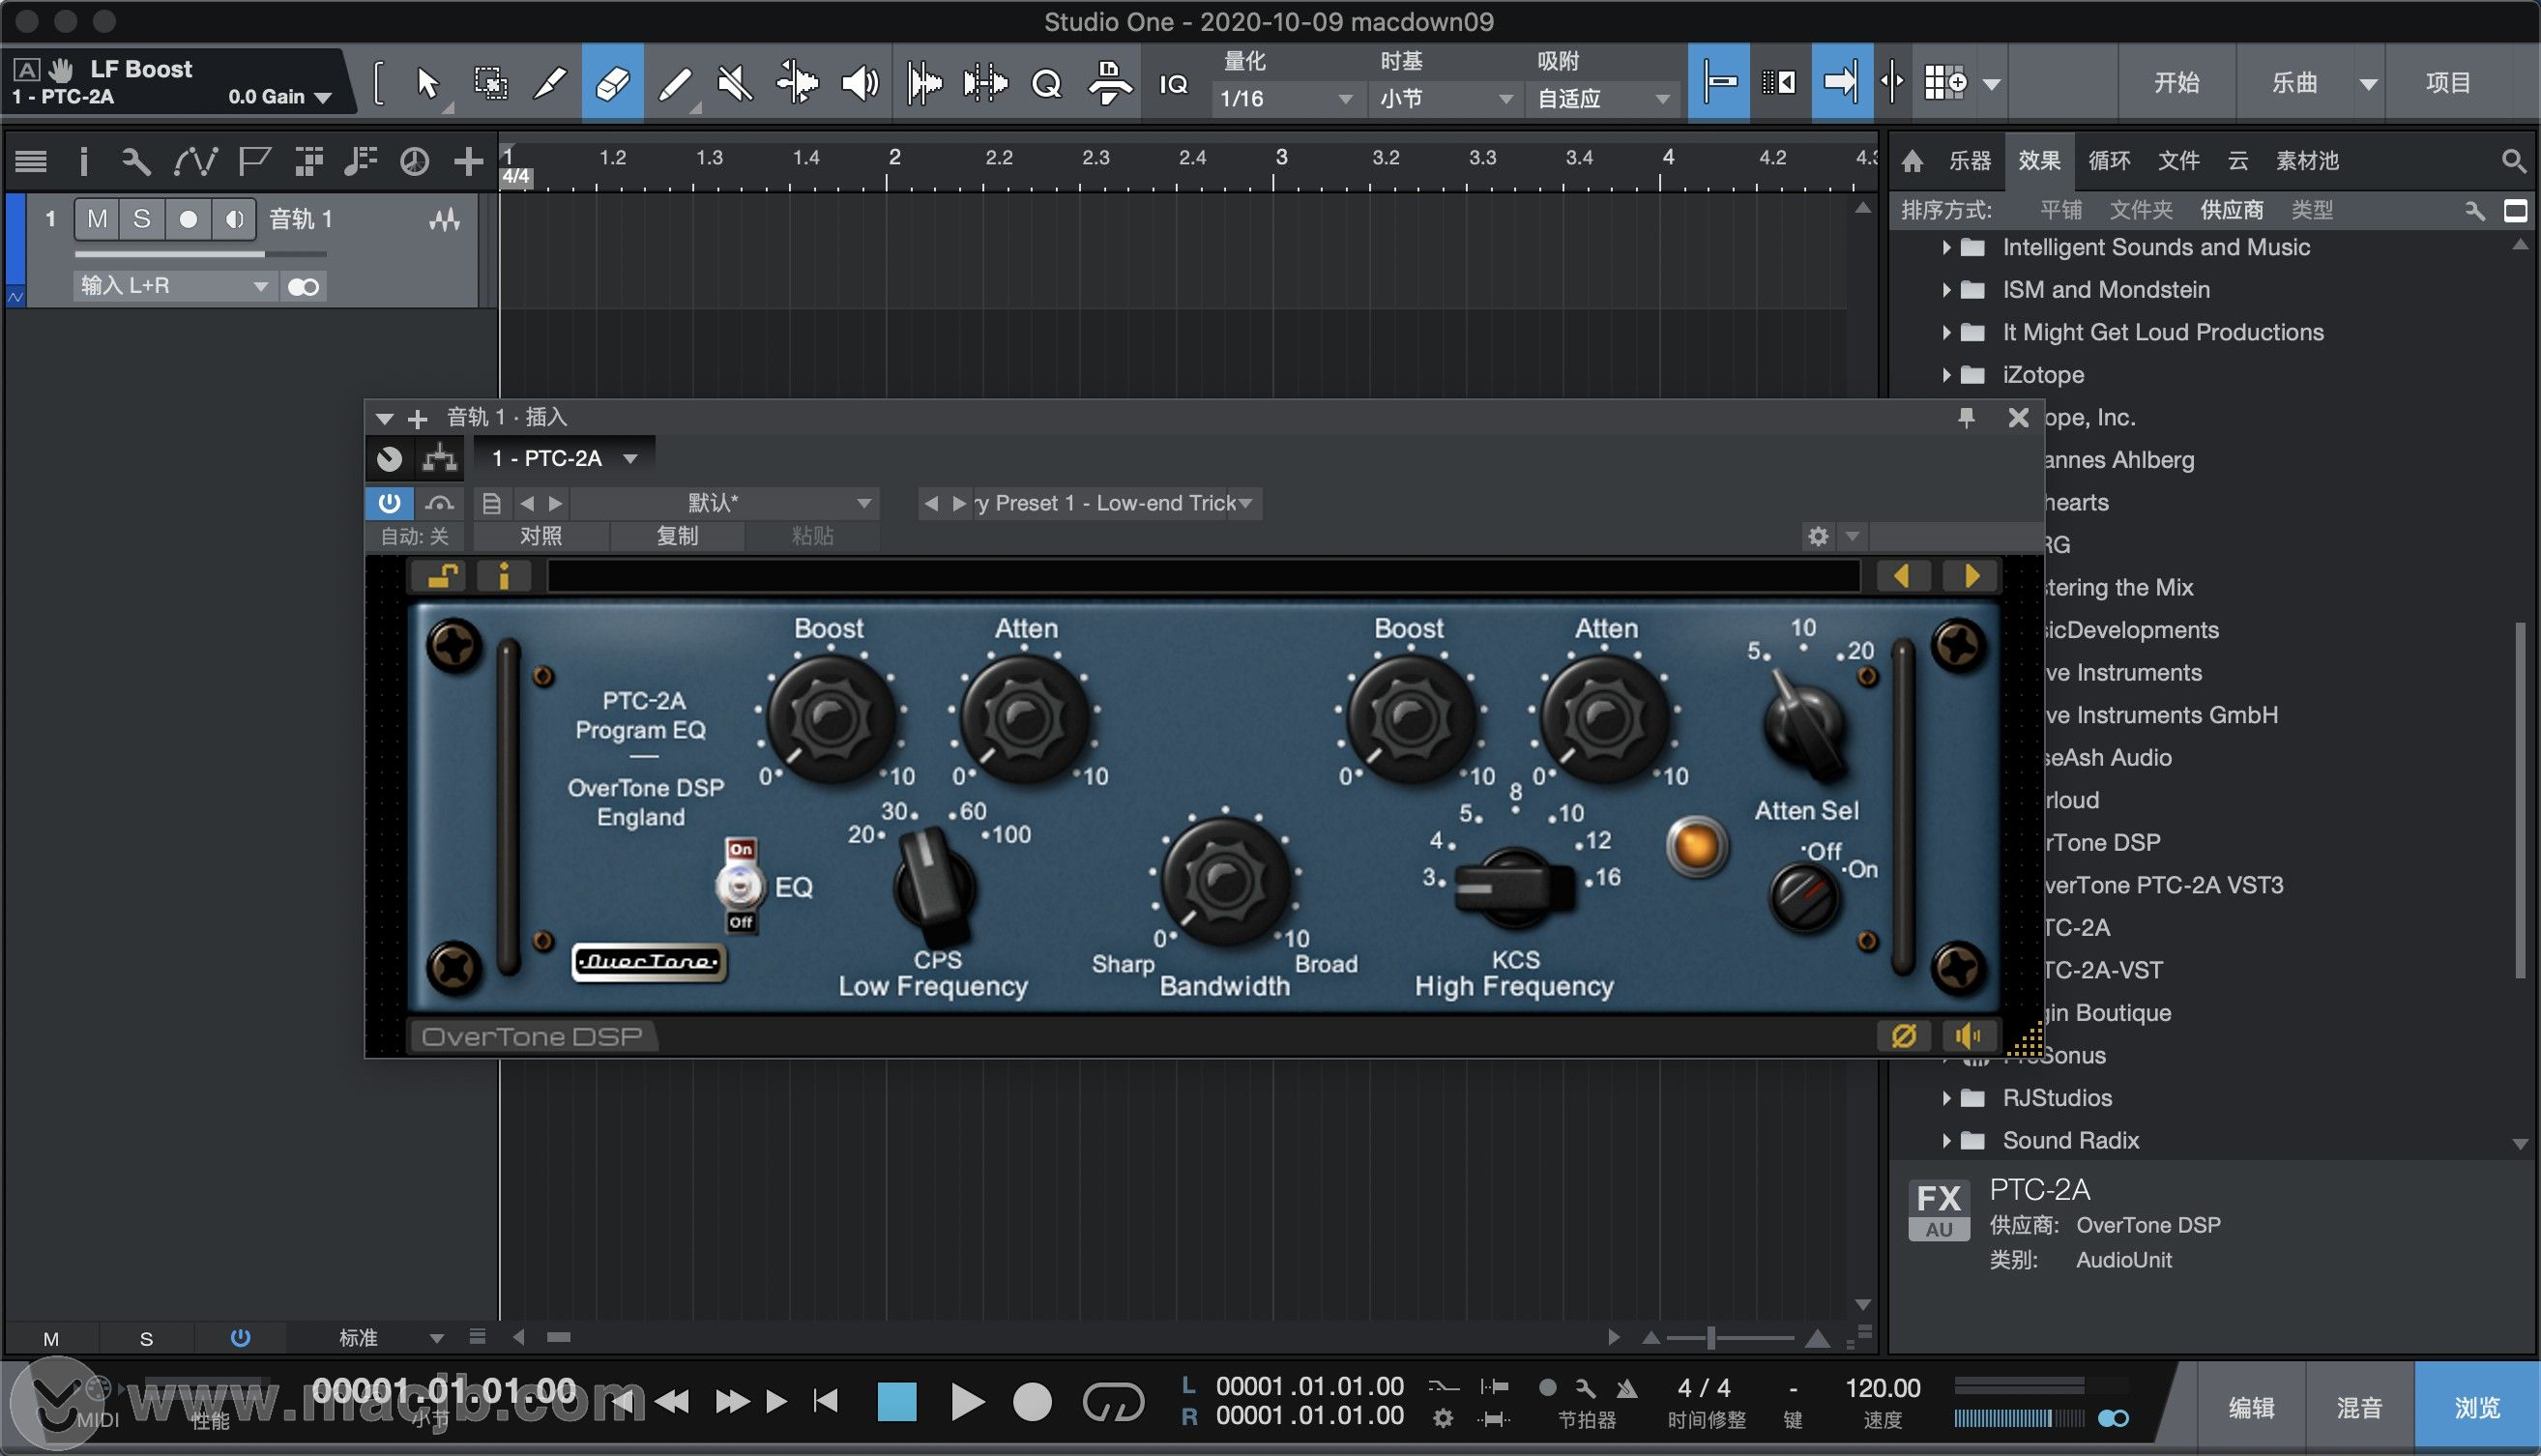Toggle Autoscroll in the toolbar
The image size is (2541, 1456).
(1841, 82)
